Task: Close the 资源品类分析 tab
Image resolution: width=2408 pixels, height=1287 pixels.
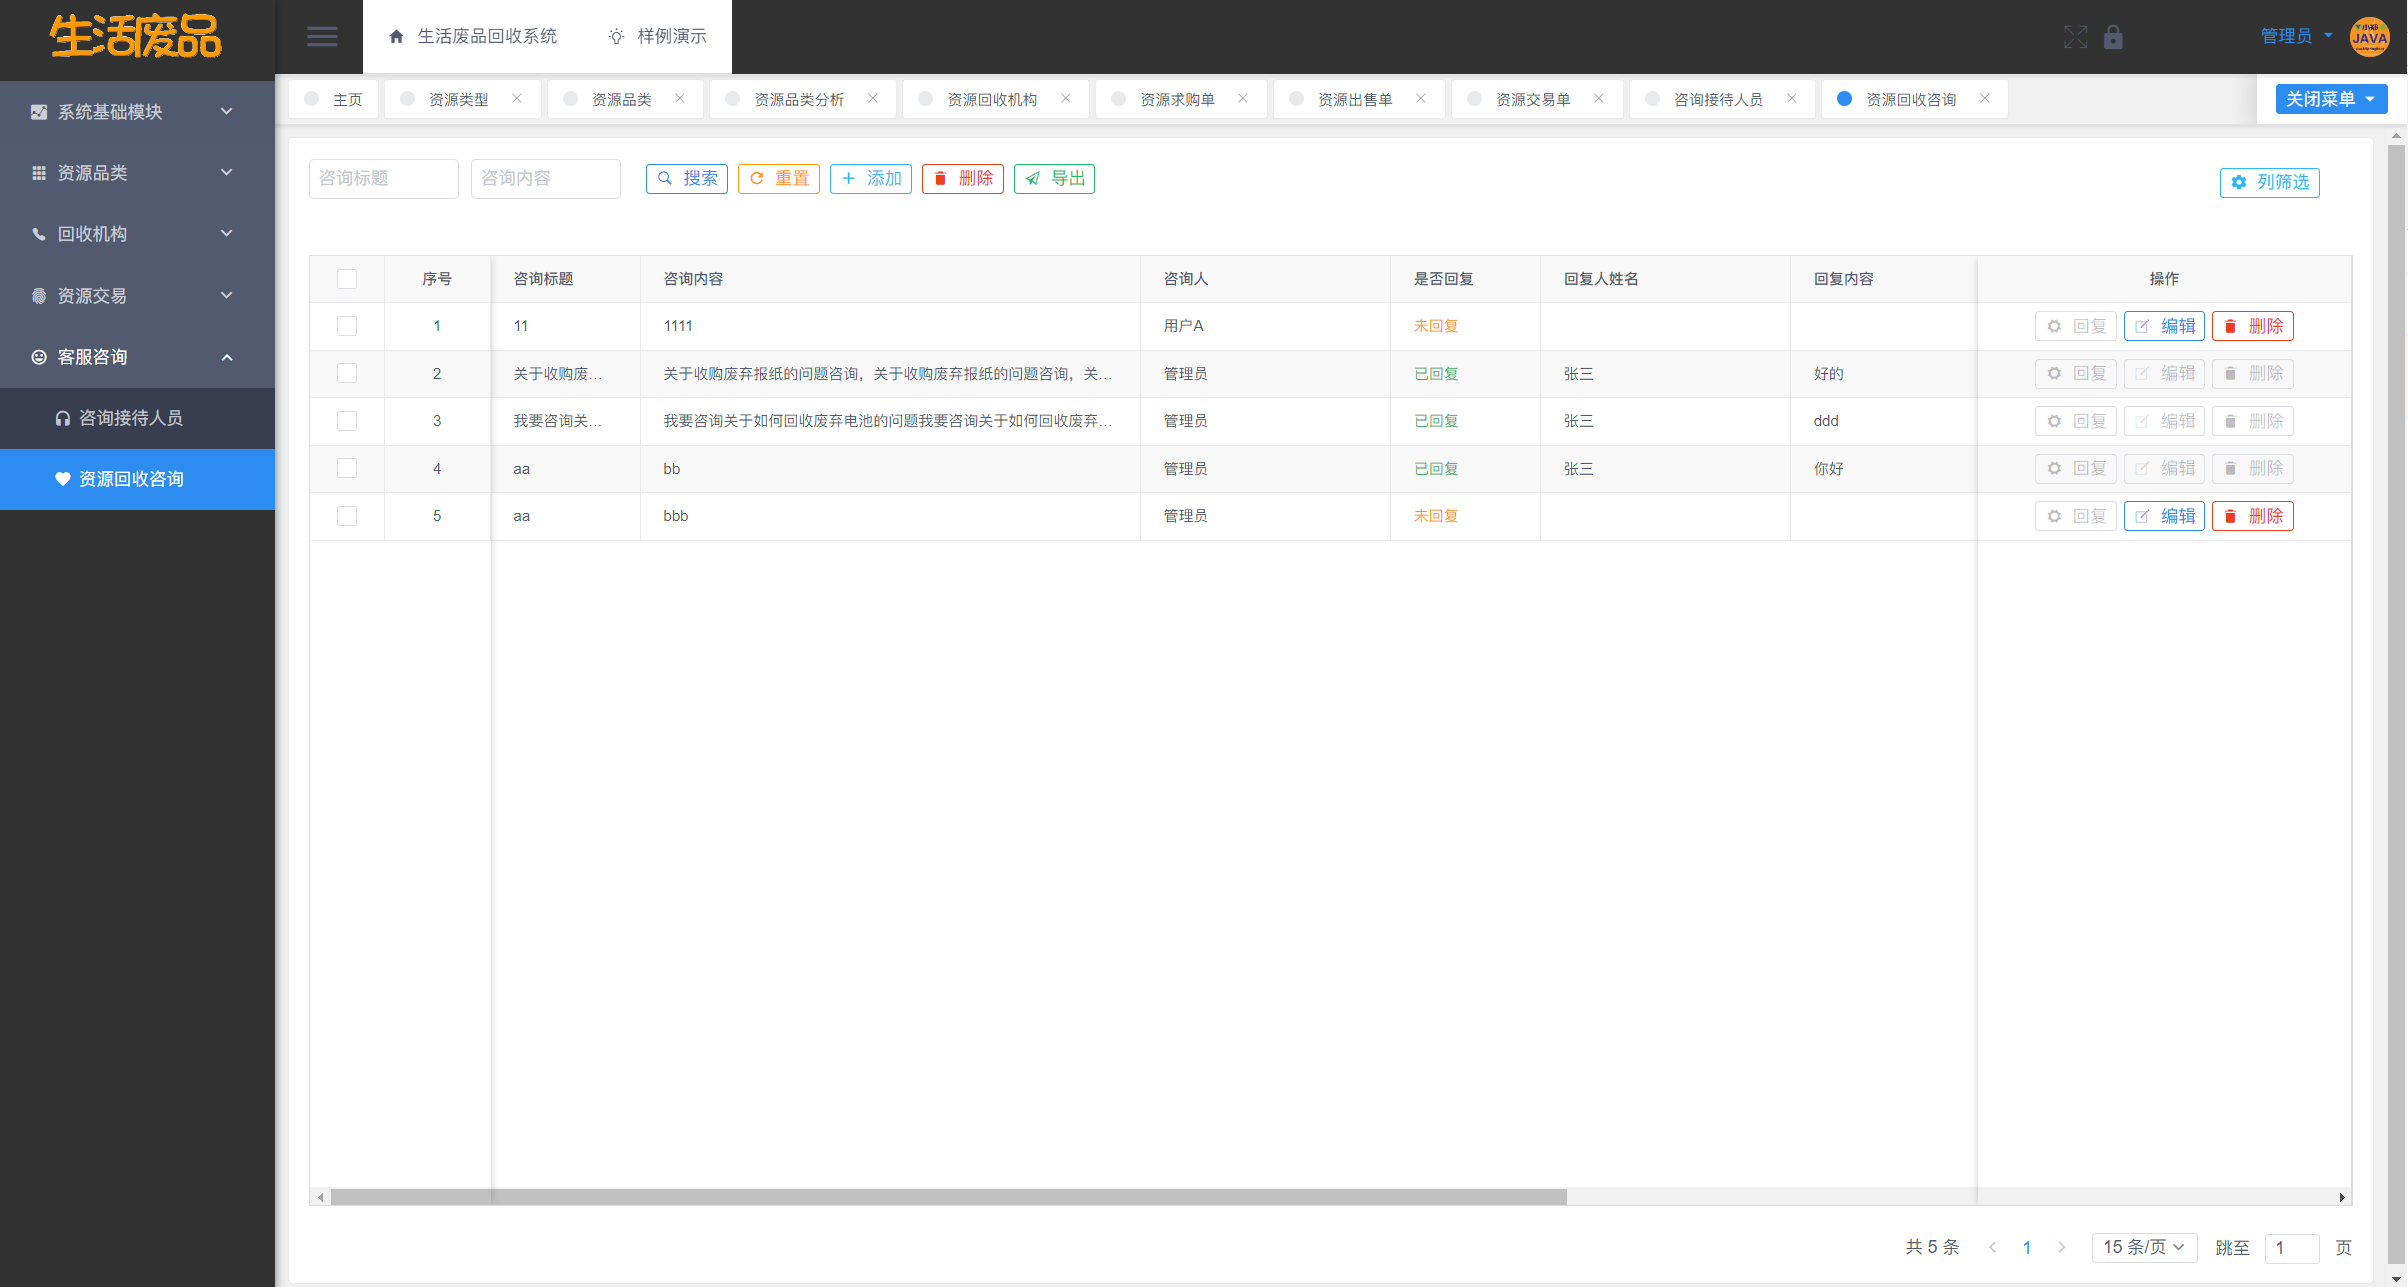Action: pyautogui.click(x=873, y=98)
